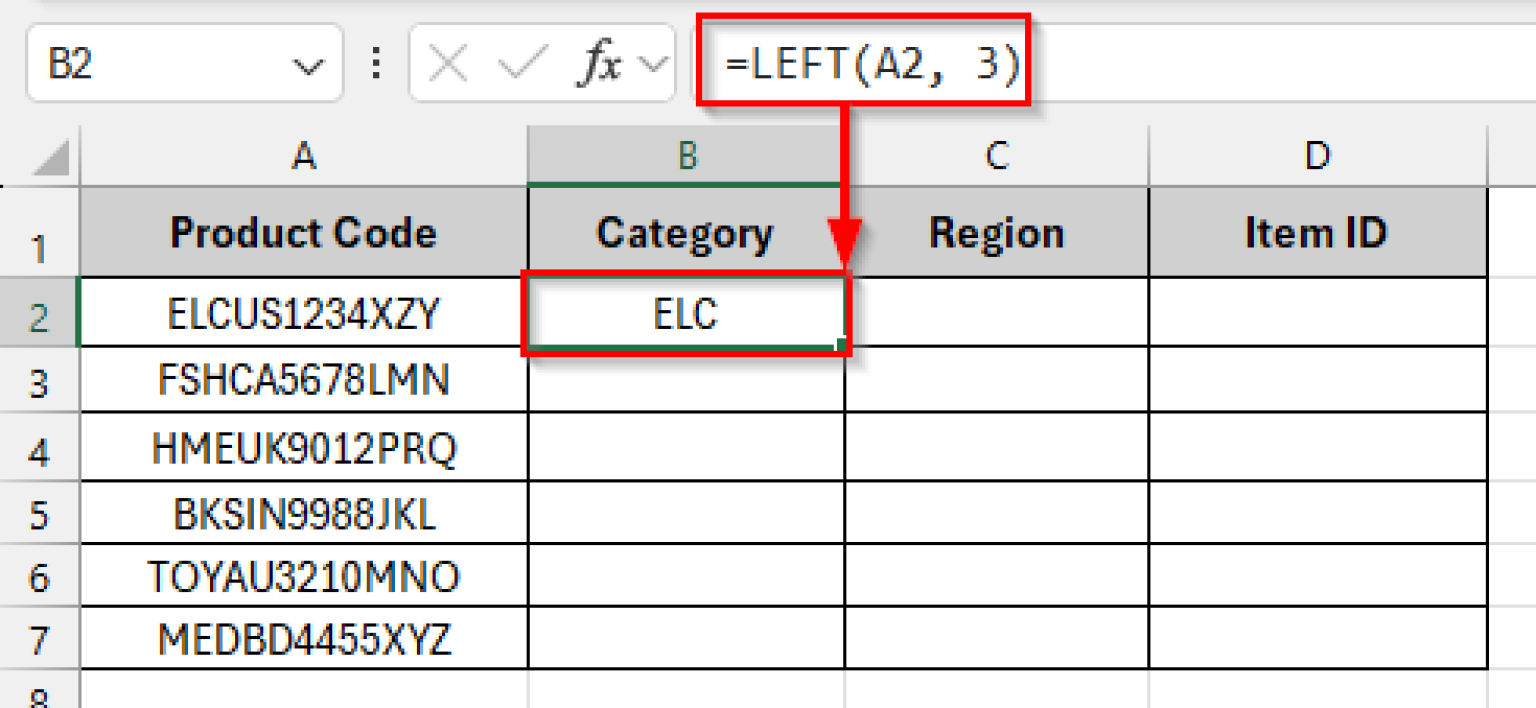The height and width of the screenshot is (708, 1536).
Task: Select row 2 header
Action: click(x=39, y=316)
